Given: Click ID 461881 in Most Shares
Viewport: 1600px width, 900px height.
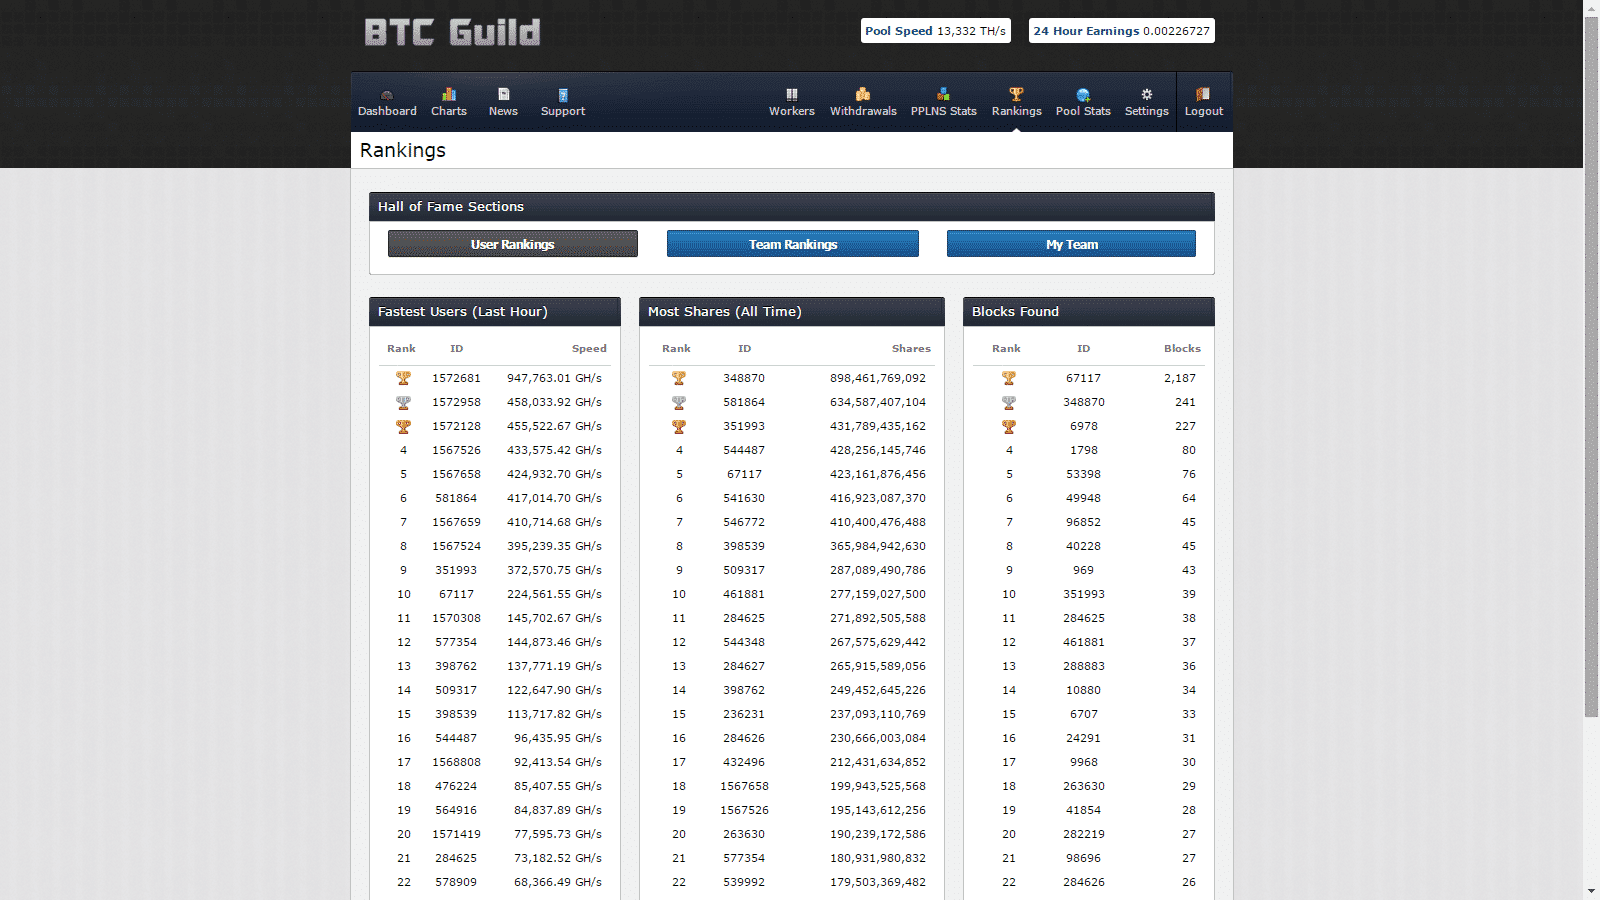Looking at the screenshot, I should [744, 594].
